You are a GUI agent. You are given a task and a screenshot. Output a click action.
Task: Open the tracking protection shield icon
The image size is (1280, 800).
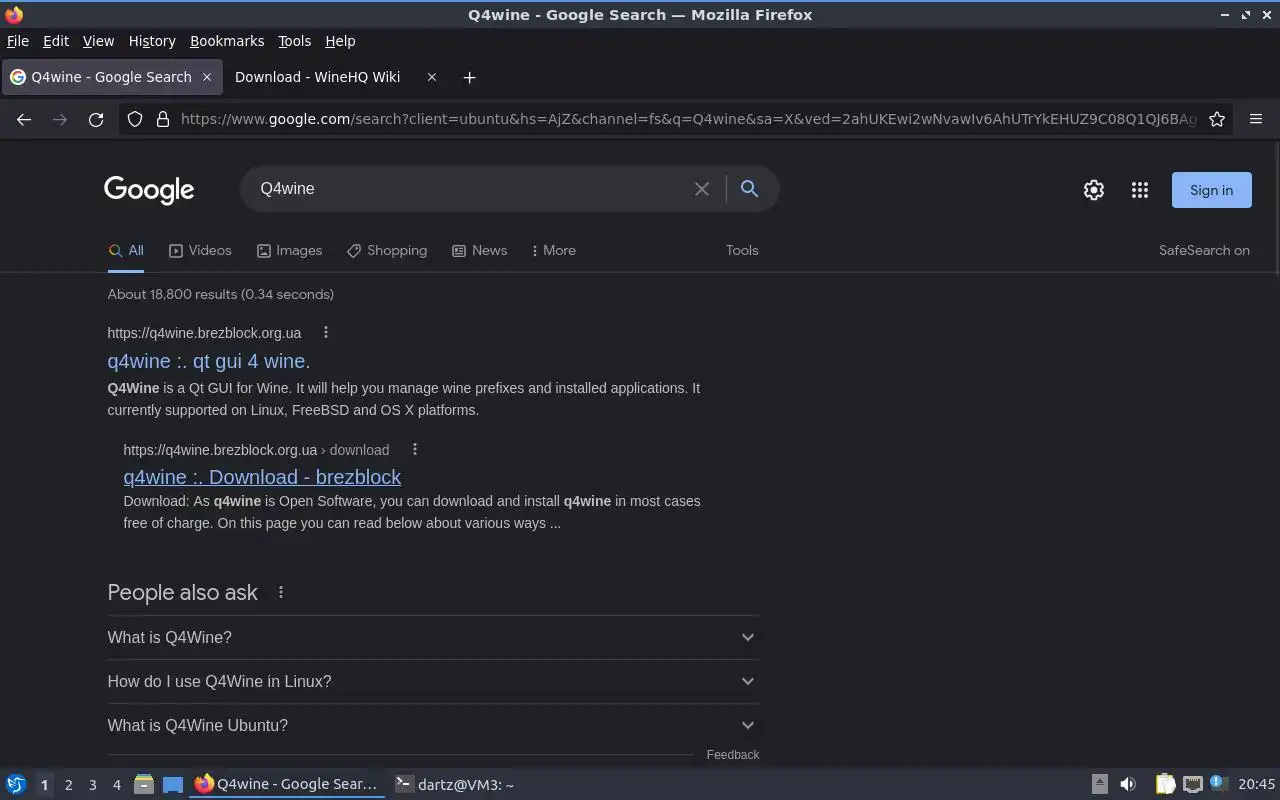pos(135,119)
